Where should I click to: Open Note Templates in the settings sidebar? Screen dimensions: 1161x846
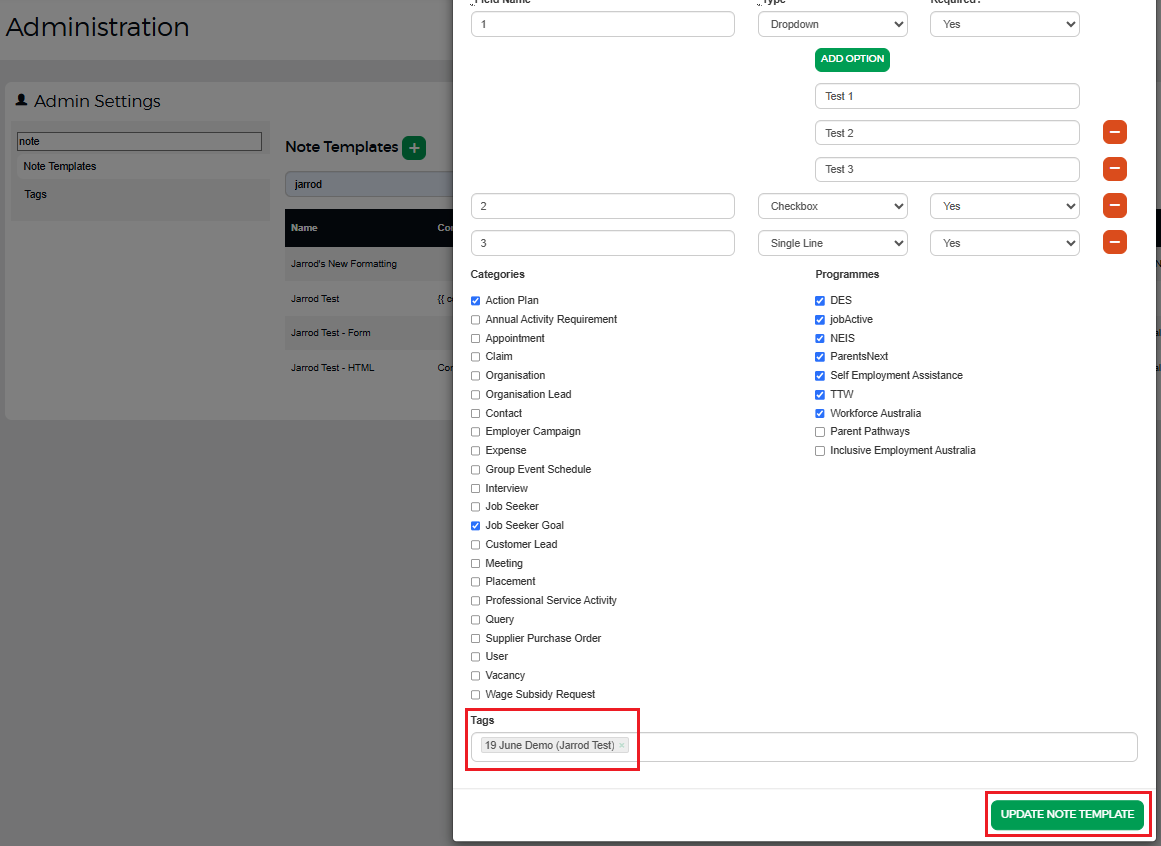click(x=60, y=167)
